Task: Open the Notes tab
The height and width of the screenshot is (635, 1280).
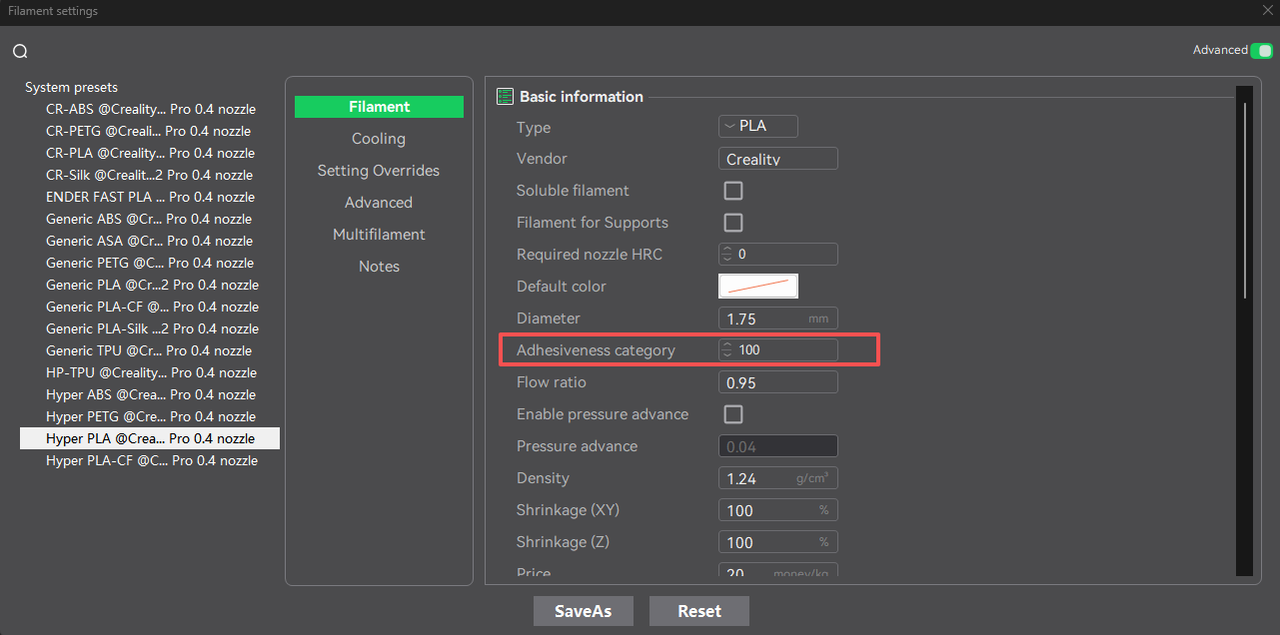Action: (378, 267)
